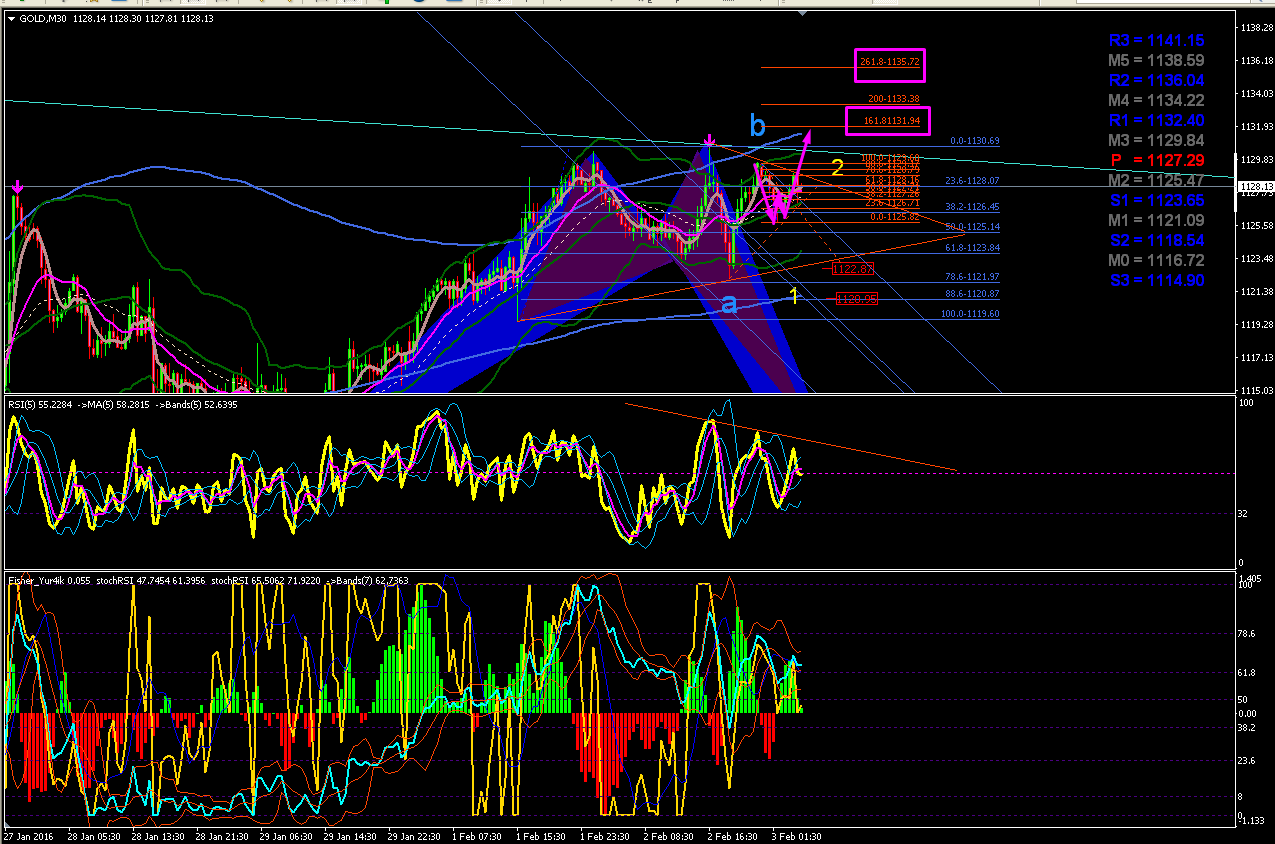
Task: Click the chart shift marker on top edge
Action: pos(801,15)
